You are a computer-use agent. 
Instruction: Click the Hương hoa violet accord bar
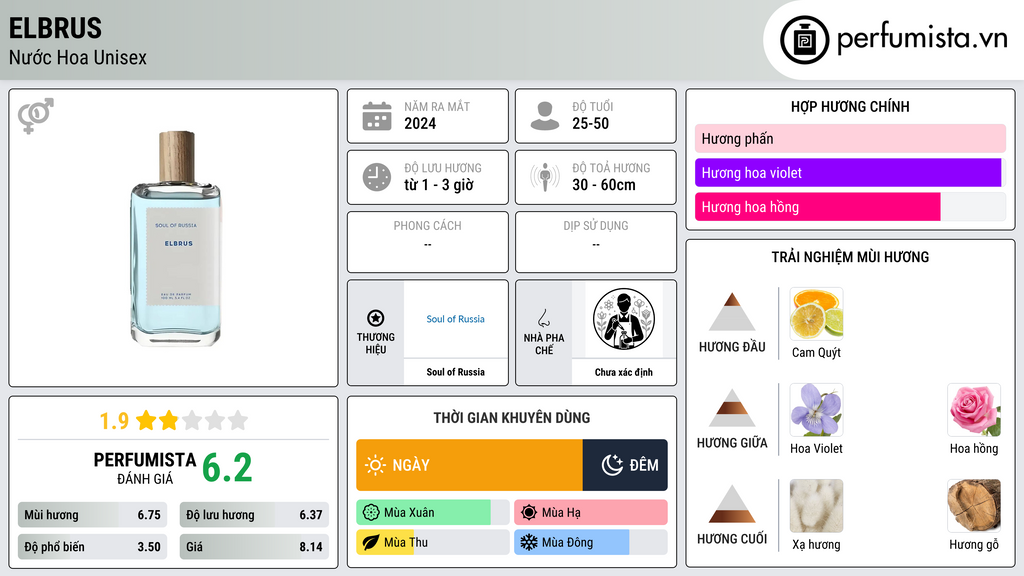pyautogui.click(x=848, y=173)
